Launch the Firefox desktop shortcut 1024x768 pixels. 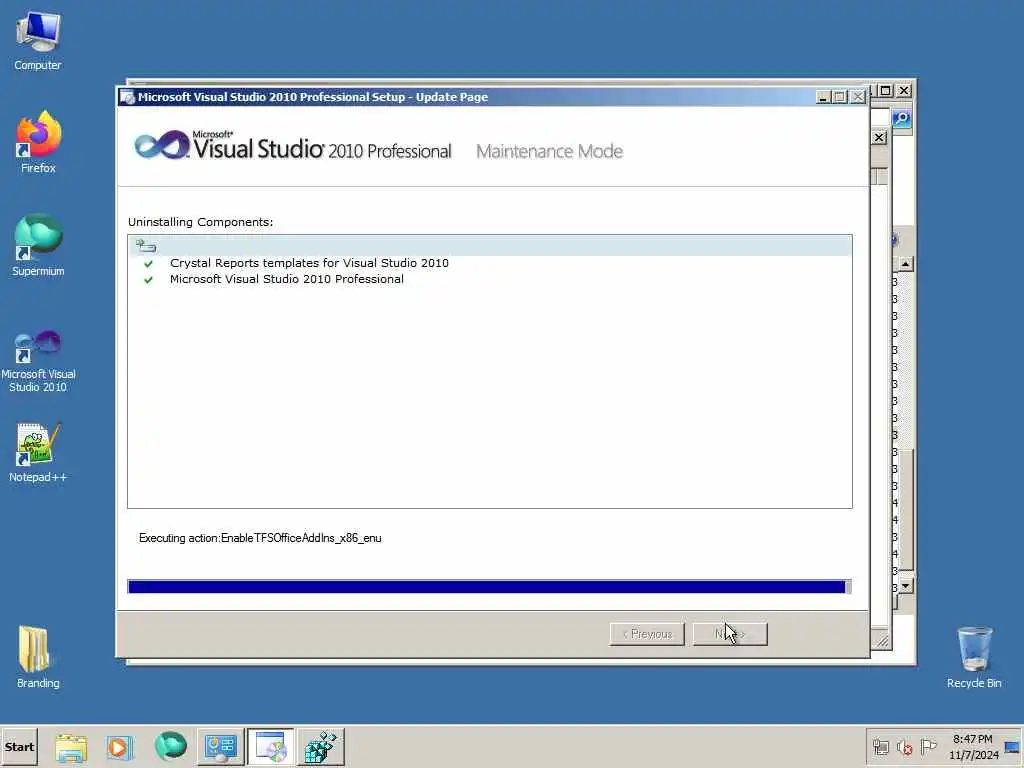click(38, 142)
